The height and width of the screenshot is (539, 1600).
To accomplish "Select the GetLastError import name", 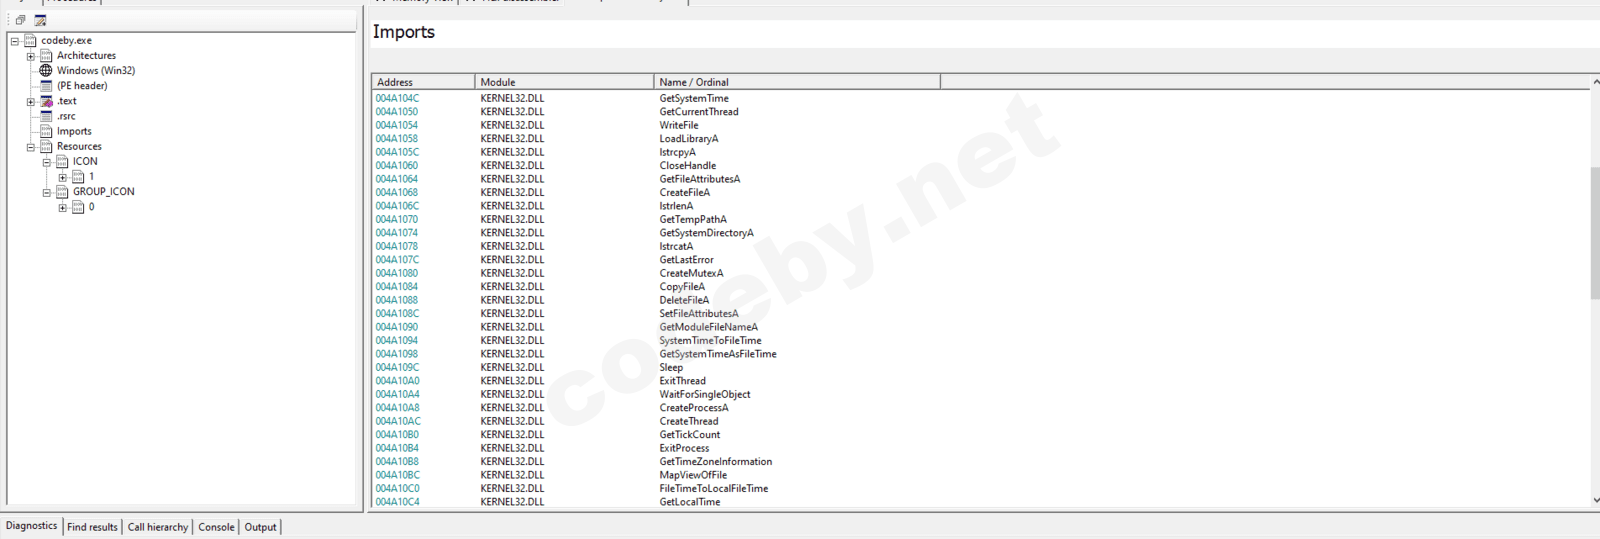I will (x=687, y=260).
